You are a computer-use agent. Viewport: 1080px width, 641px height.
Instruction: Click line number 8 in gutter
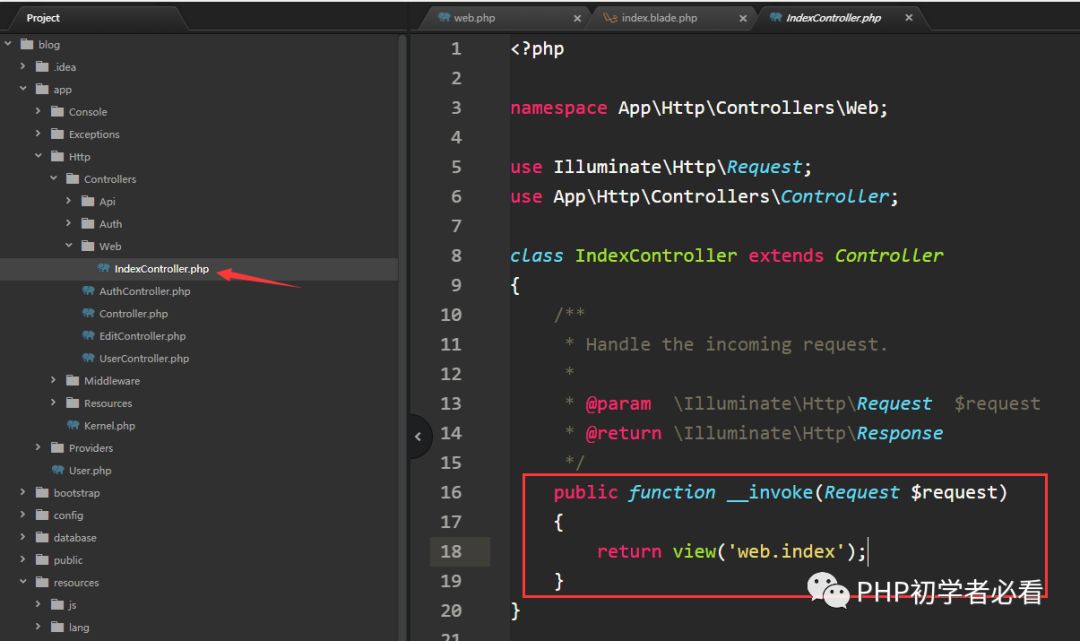pyautogui.click(x=456, y=255)
